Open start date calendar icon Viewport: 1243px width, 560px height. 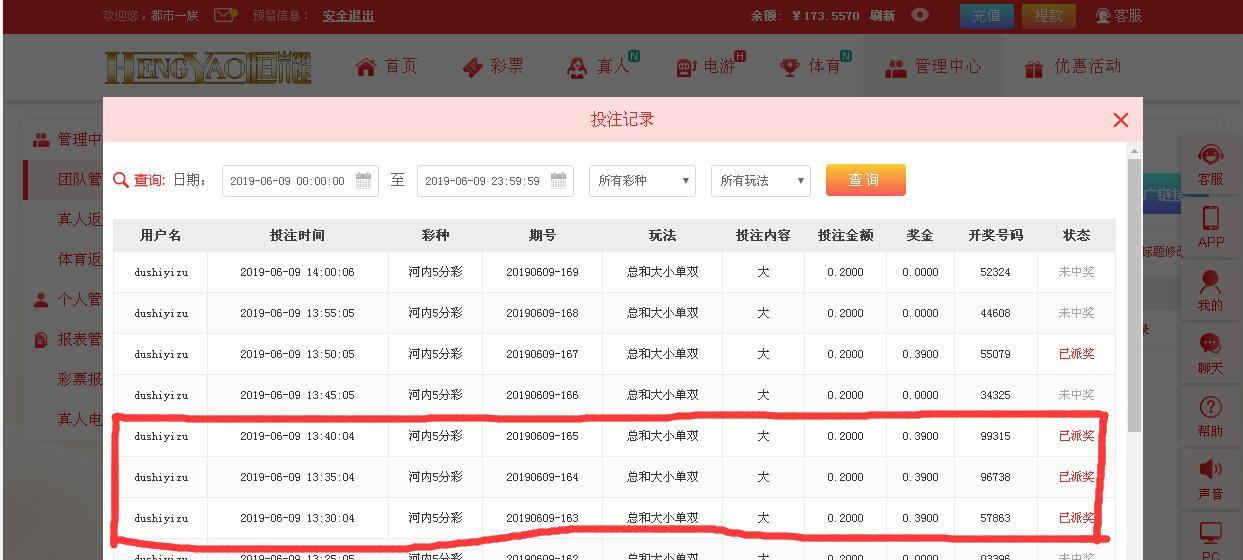(364, 181)
